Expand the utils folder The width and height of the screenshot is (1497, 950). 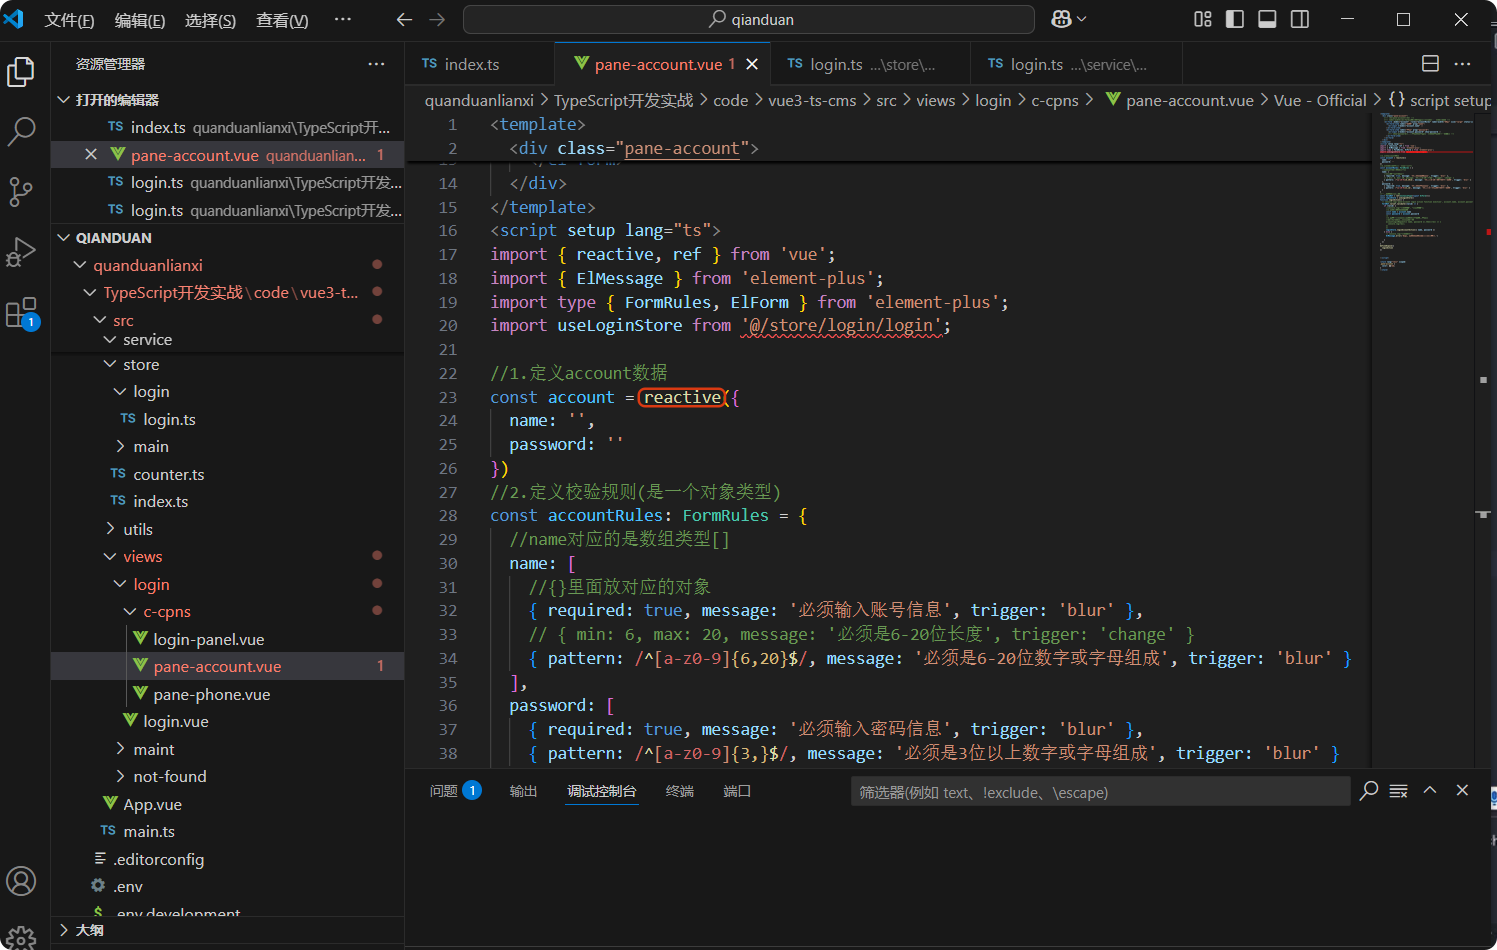(138, 529)
